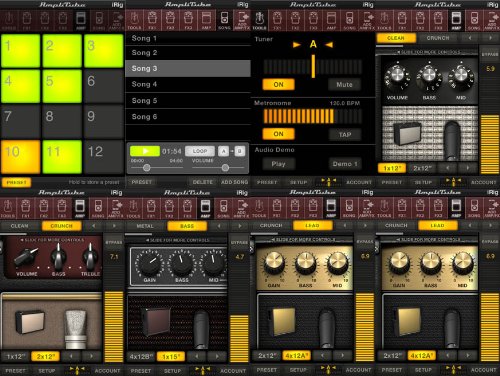Tap ADD AMP/FX icon on song list screen
The height and width of the screenshot is (376, 500).
tap(242, 20)
